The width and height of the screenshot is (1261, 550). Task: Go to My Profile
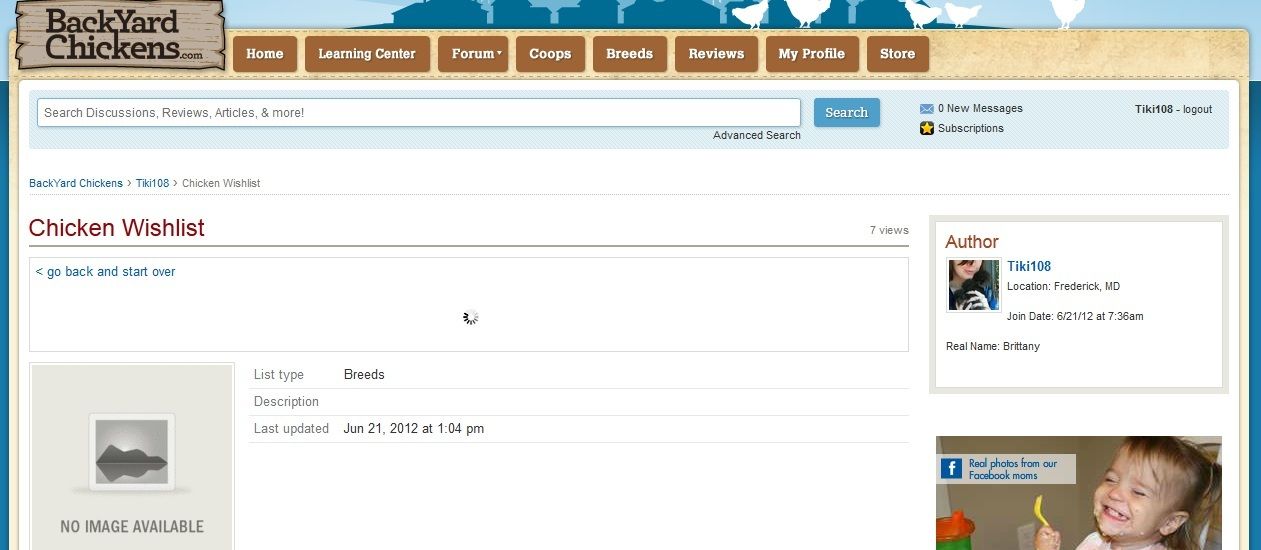tap(811, 54)
